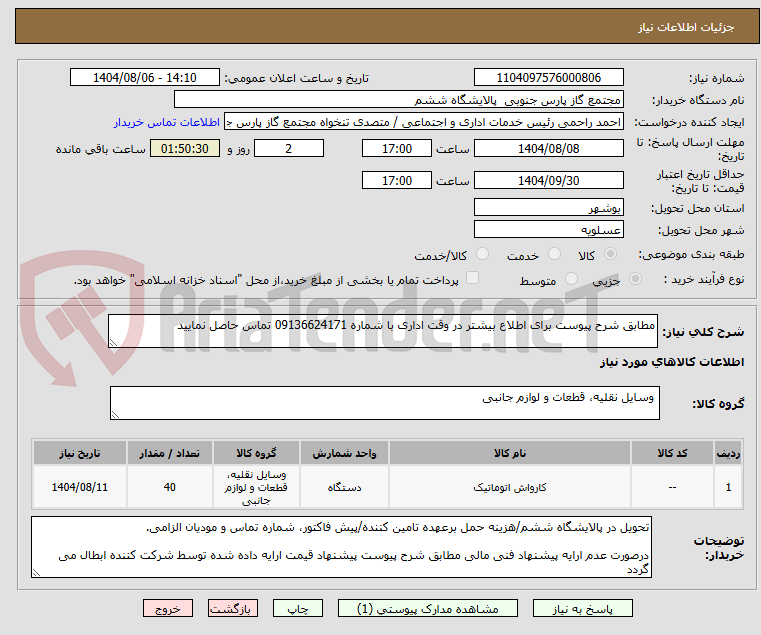Click the buyer organization name field
This screenshot has height=635, width=761.
point(398,100)
